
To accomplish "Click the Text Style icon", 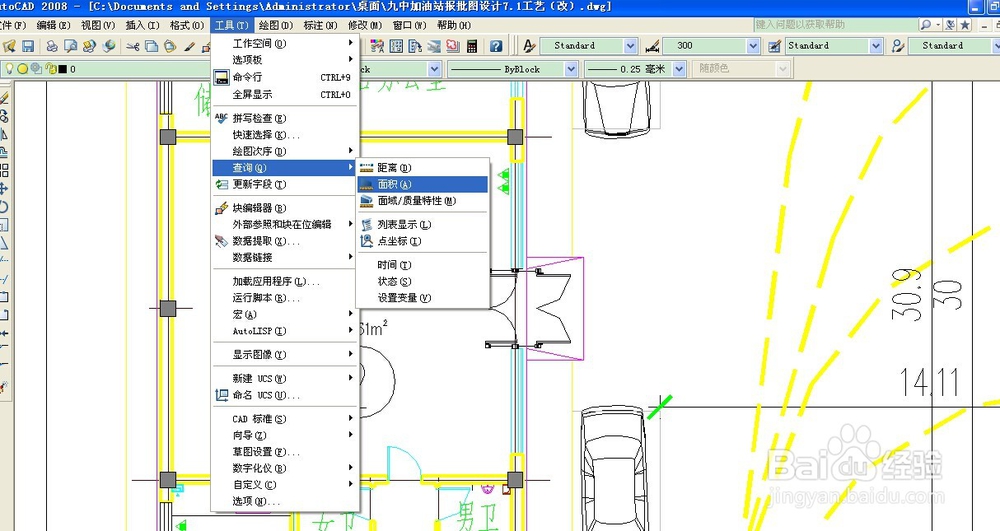I will click(x=529, y=46).
